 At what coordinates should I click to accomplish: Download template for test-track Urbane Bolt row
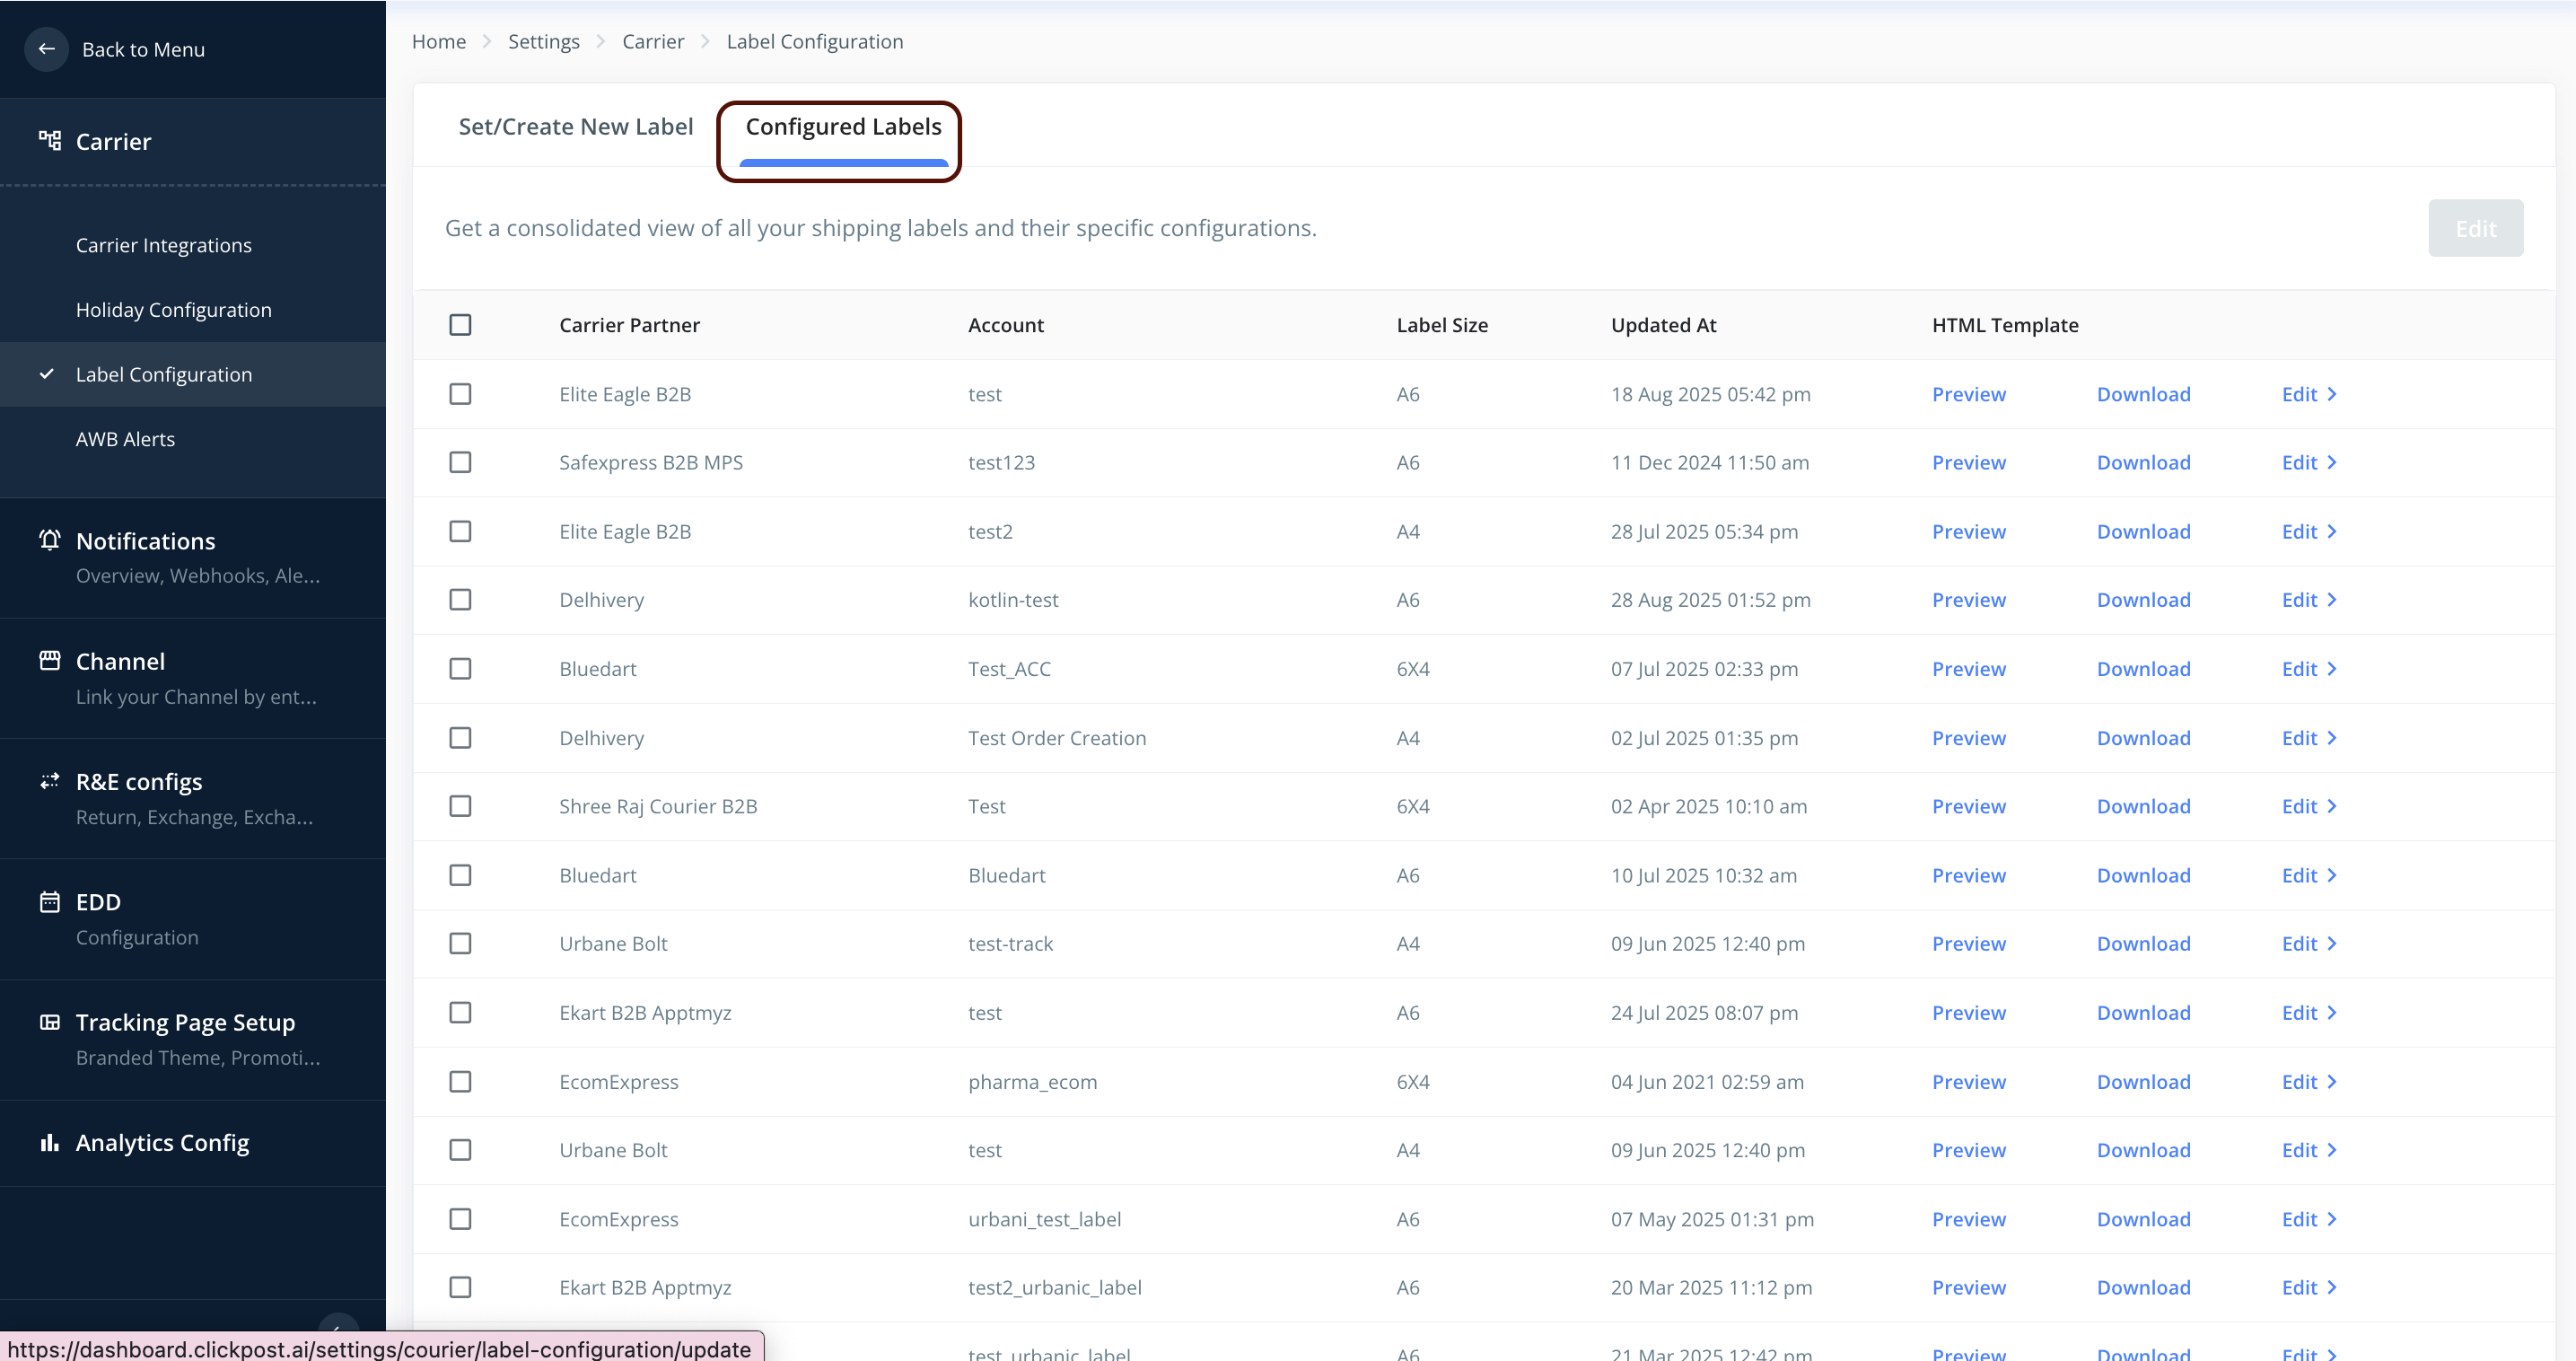2143,943
